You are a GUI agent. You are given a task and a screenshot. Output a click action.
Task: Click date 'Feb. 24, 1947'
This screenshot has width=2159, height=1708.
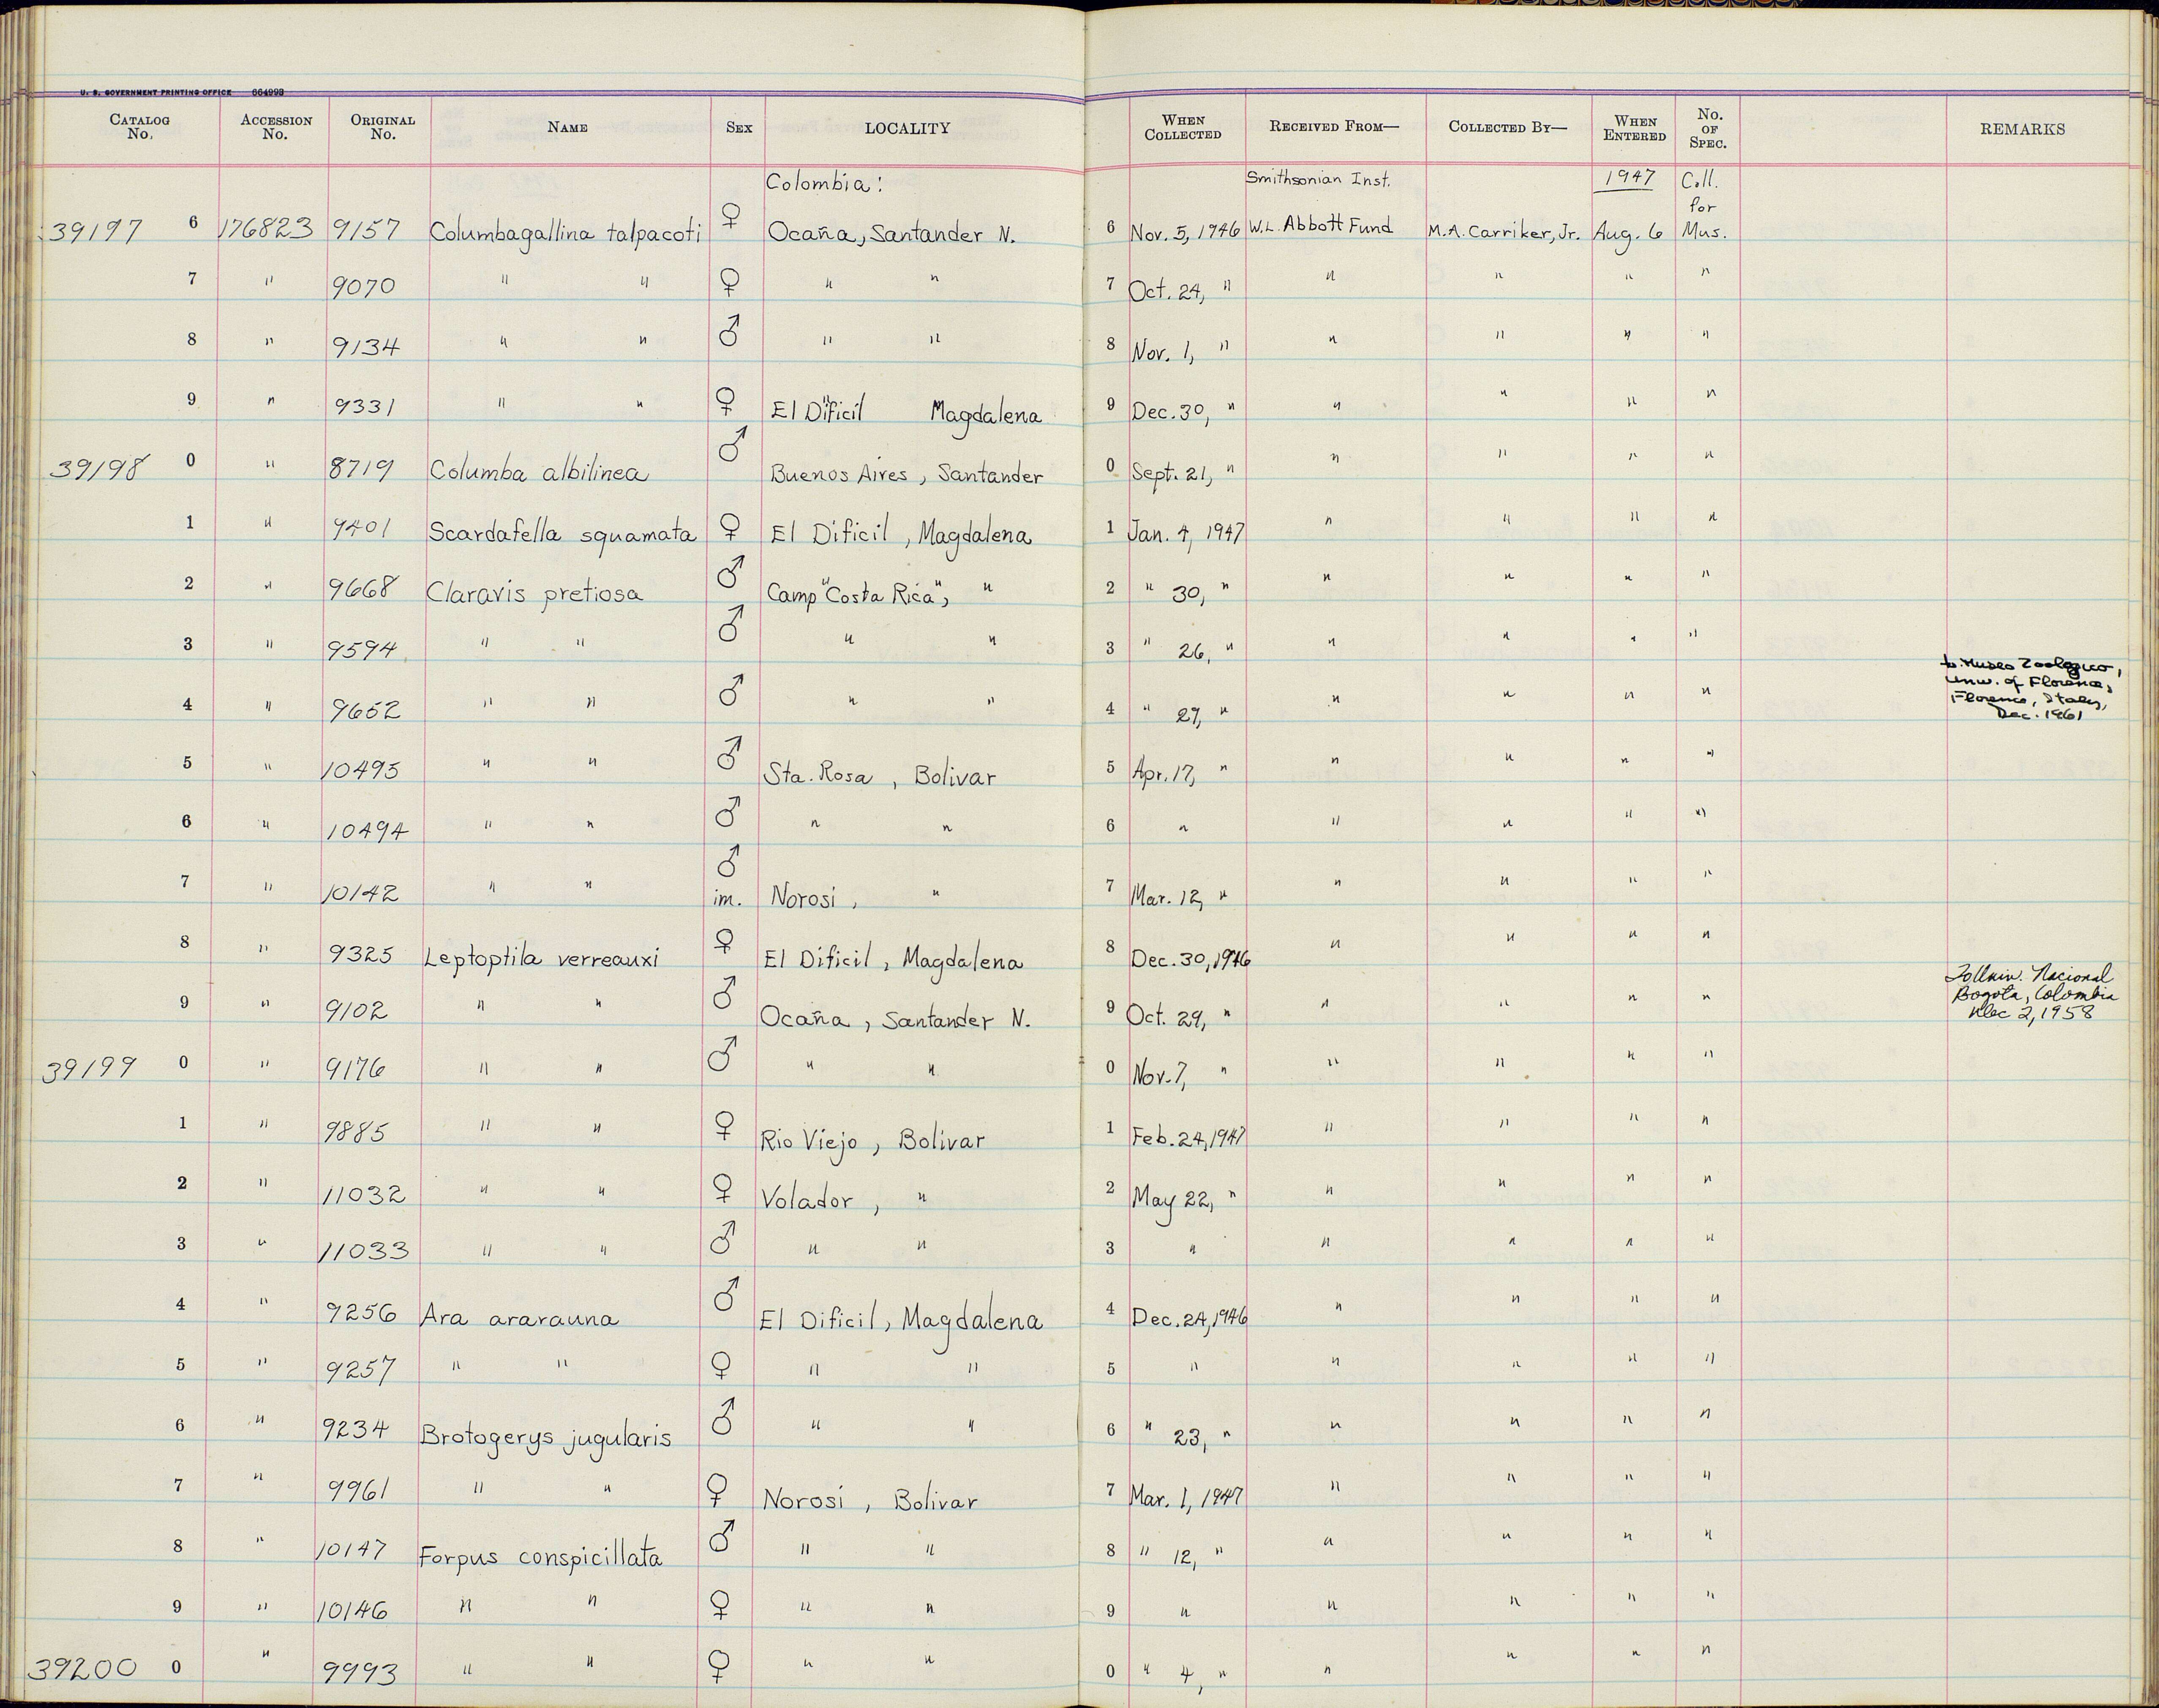point(1188,1137)
